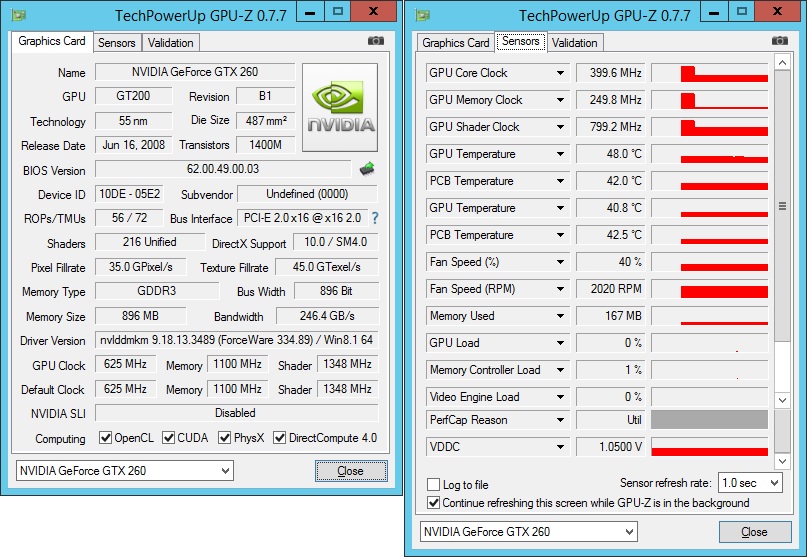The width and height of the screenshot is (808, 557).
Task: Click GPU-Z app icon in right title bar
Action: [x=423, y=15]
